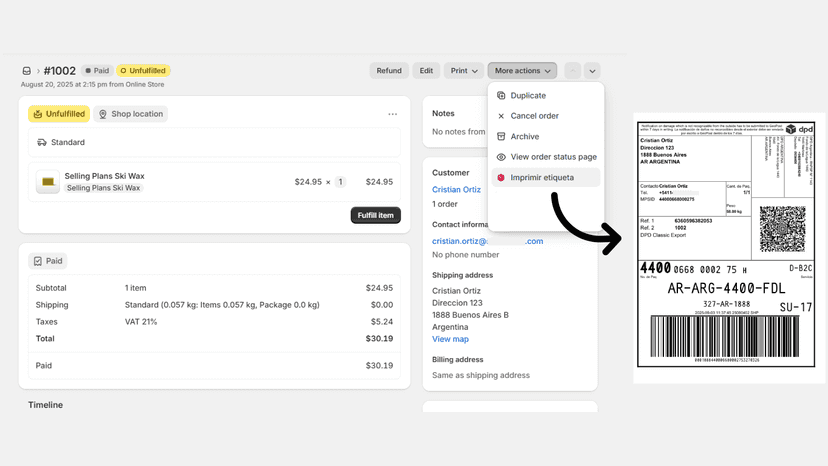This screenshot has width=828, height=466.
Task: Click the Cancel order X icon
Action: pyautogui.click(x=501, y=116)
